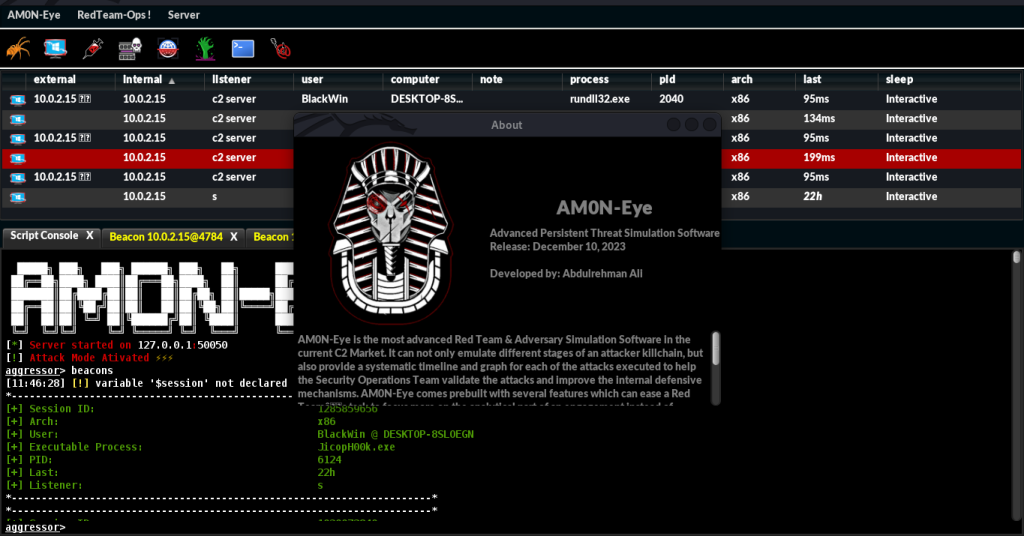Viewport: 1024px width, 536px height.
Task: Click the blue terminal prompt icon
Action: tap(243, 49)
